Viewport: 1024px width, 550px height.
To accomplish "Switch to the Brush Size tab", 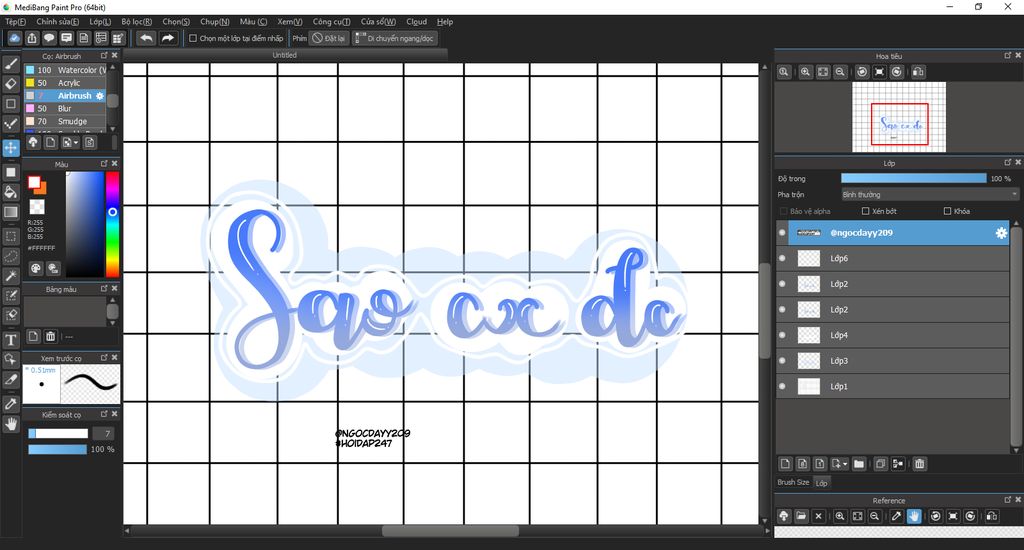I will pos(793,482).
